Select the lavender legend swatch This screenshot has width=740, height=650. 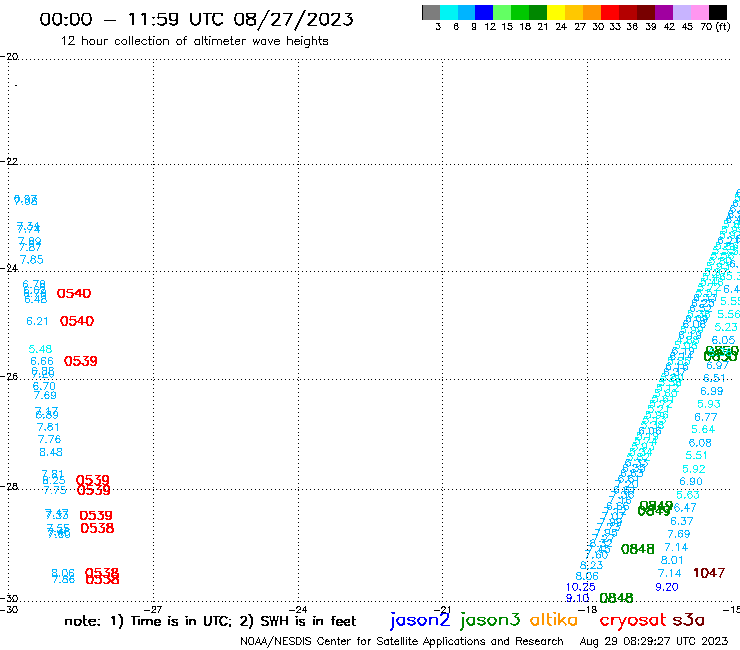(x=681, y=12)
